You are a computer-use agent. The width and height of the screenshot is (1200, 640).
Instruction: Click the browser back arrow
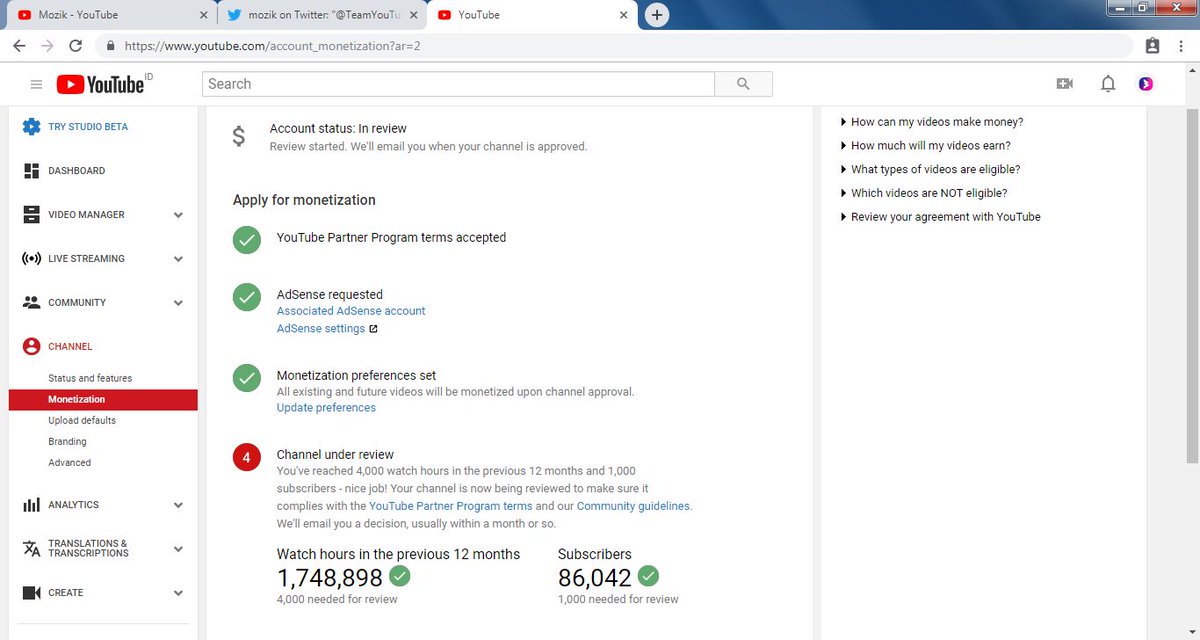tap(19, 46)
